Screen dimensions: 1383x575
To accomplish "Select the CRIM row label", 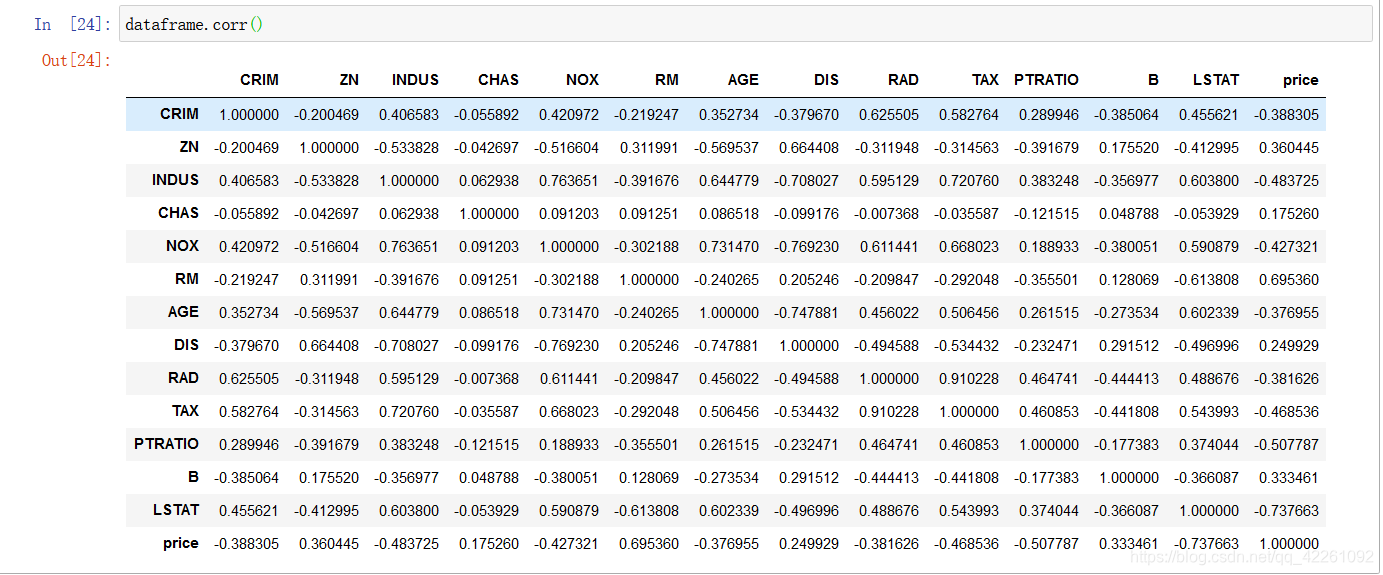I will (179, 114).
